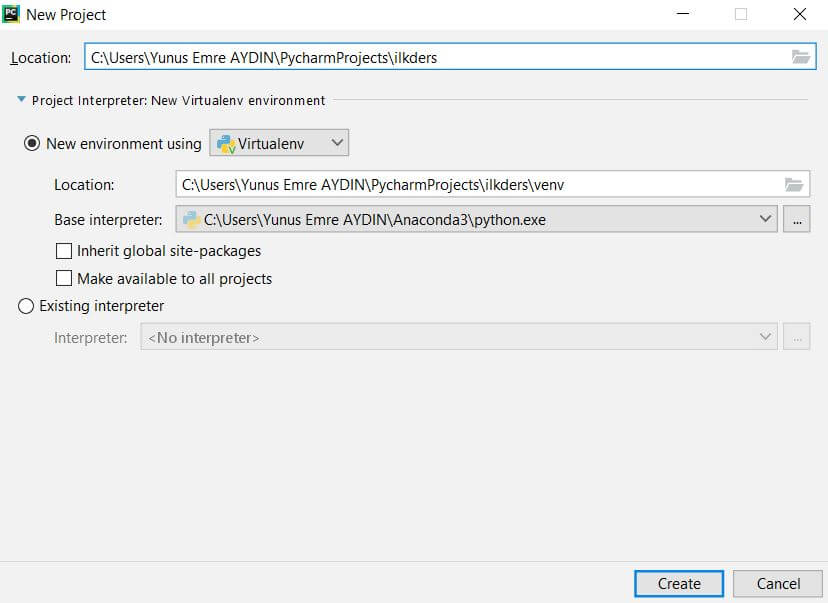Check Make available to all projects

tap(64, 278)
